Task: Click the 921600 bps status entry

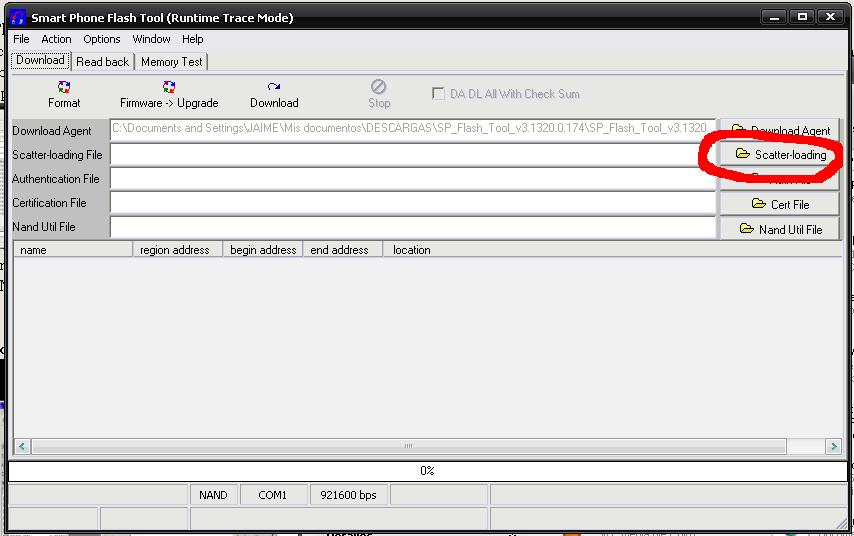Action: (x=348, y=495)
